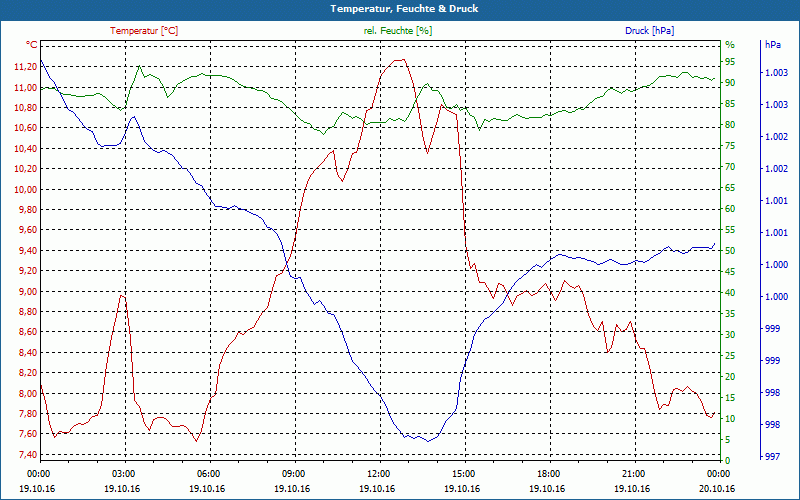This screenshot has height=500, width=800.
Task: Click time axis label '15:00'
Action: pyautogui.click(x=462, y=474)
